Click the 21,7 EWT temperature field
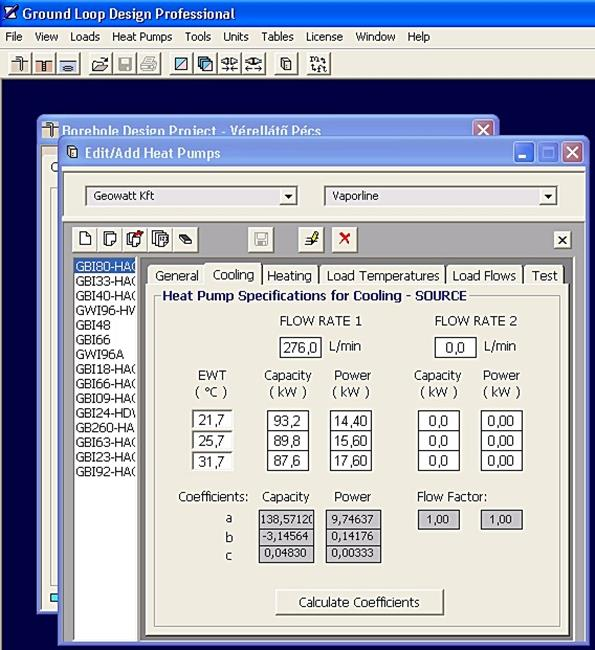The image size is (595, 650). point(212,420)
